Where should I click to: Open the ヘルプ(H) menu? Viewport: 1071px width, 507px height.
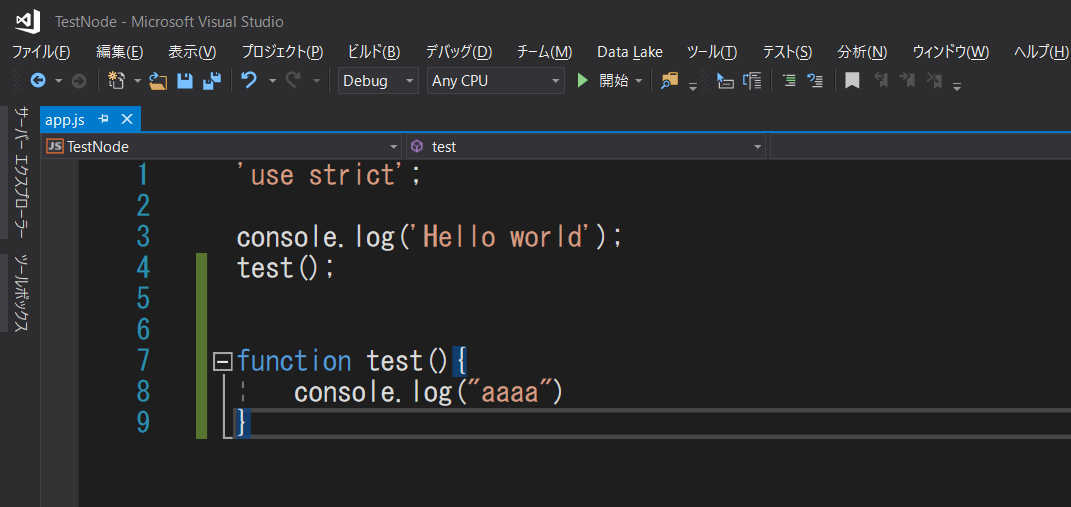coord(1041,52)
